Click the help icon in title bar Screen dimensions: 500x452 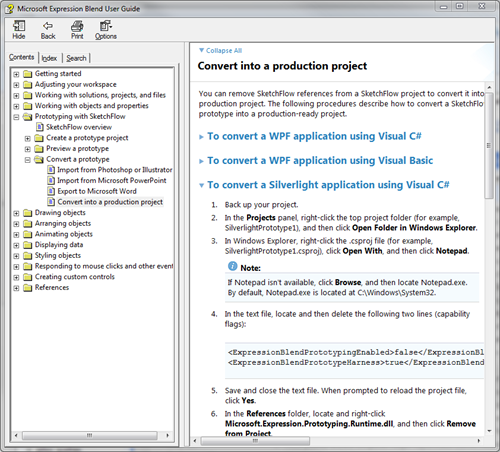coord(9,9)
